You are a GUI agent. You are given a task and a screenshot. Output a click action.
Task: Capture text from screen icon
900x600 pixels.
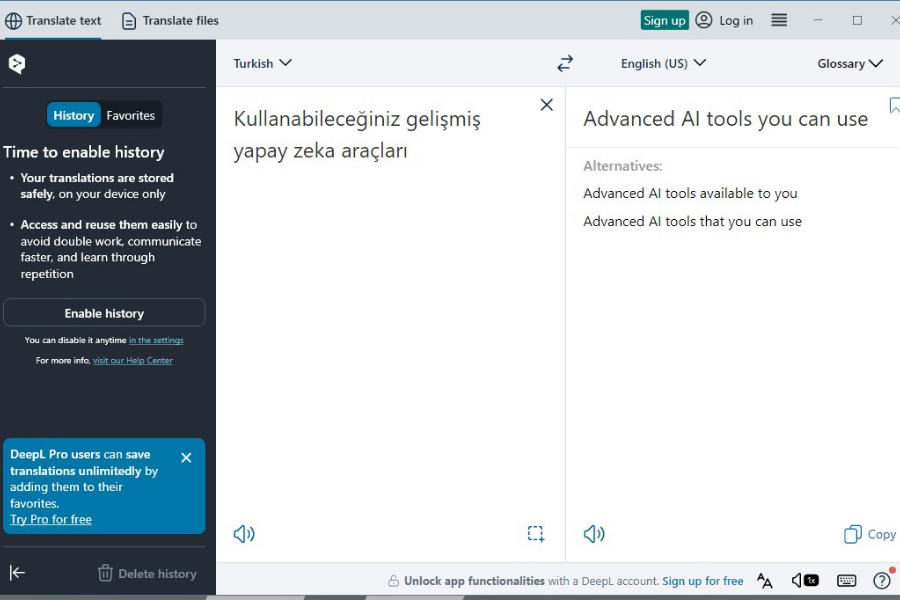tap(536, 534)
